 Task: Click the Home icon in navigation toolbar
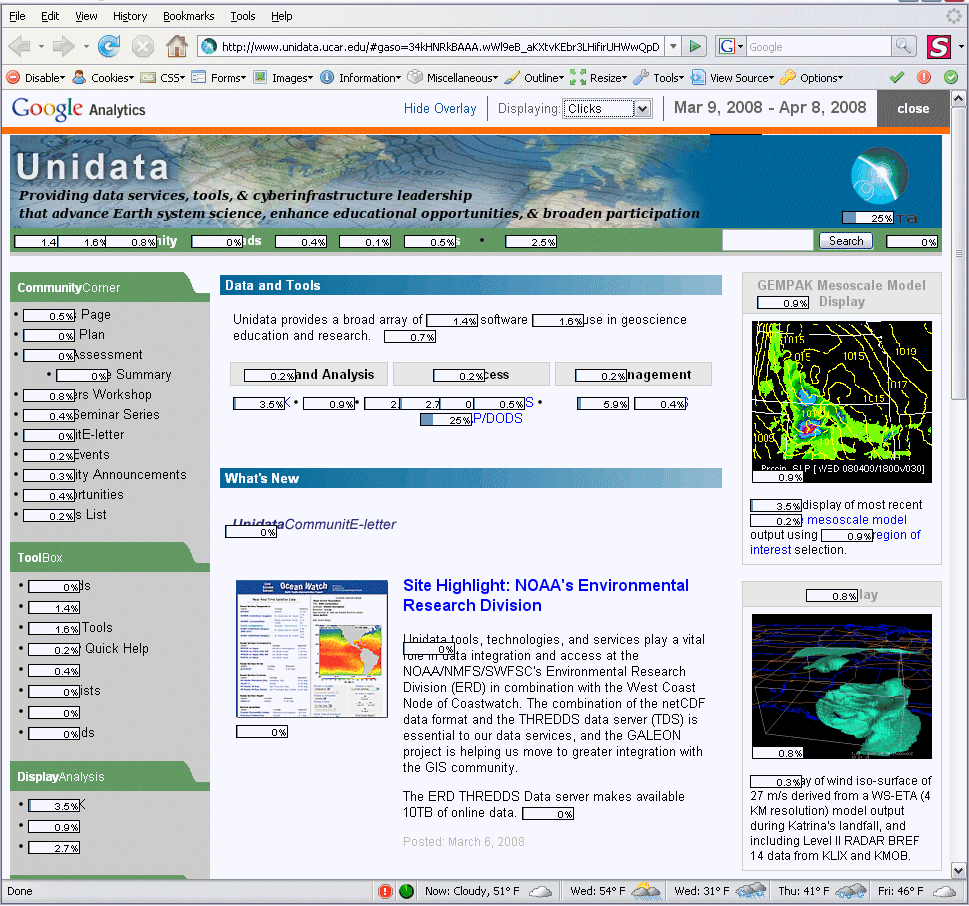click(x=176, y=46)
